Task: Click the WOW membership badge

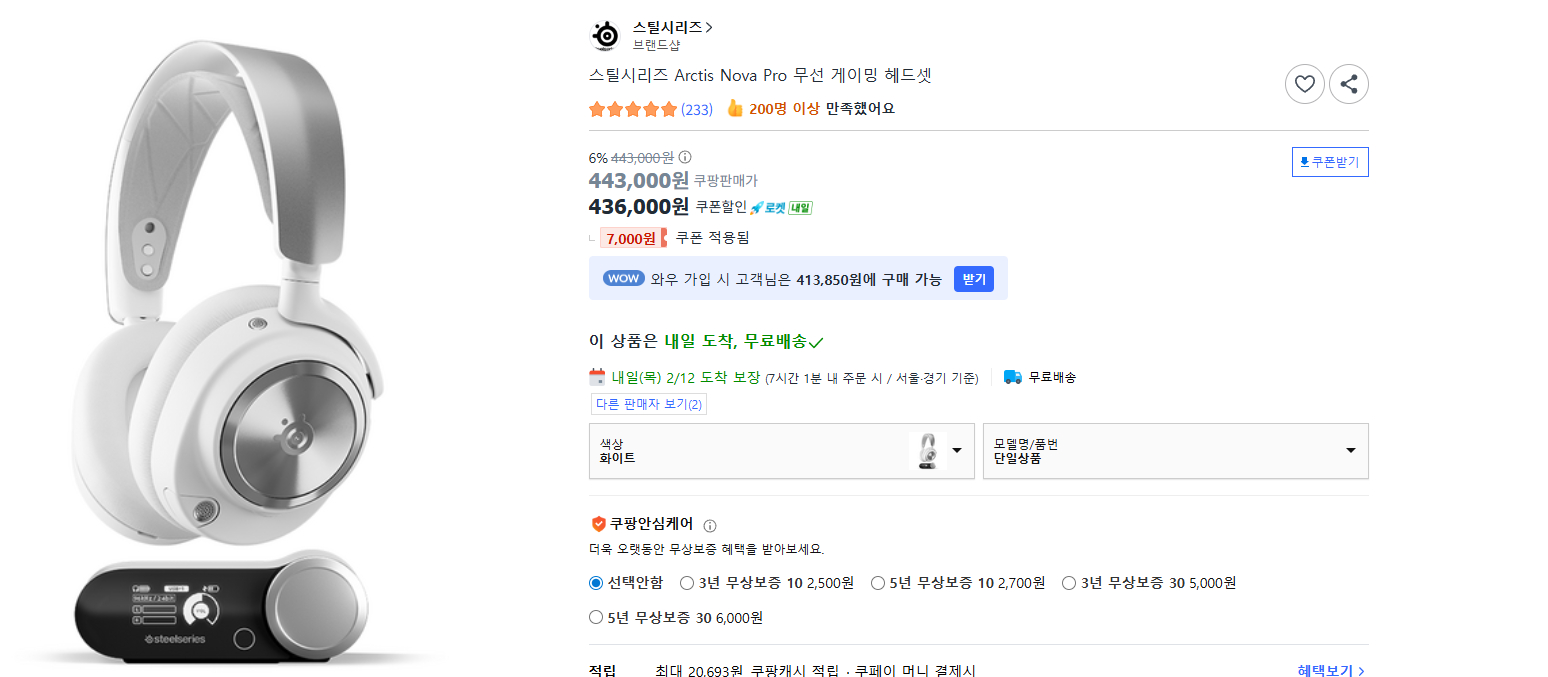Action: pyautogui.click(x=622, y=278)
